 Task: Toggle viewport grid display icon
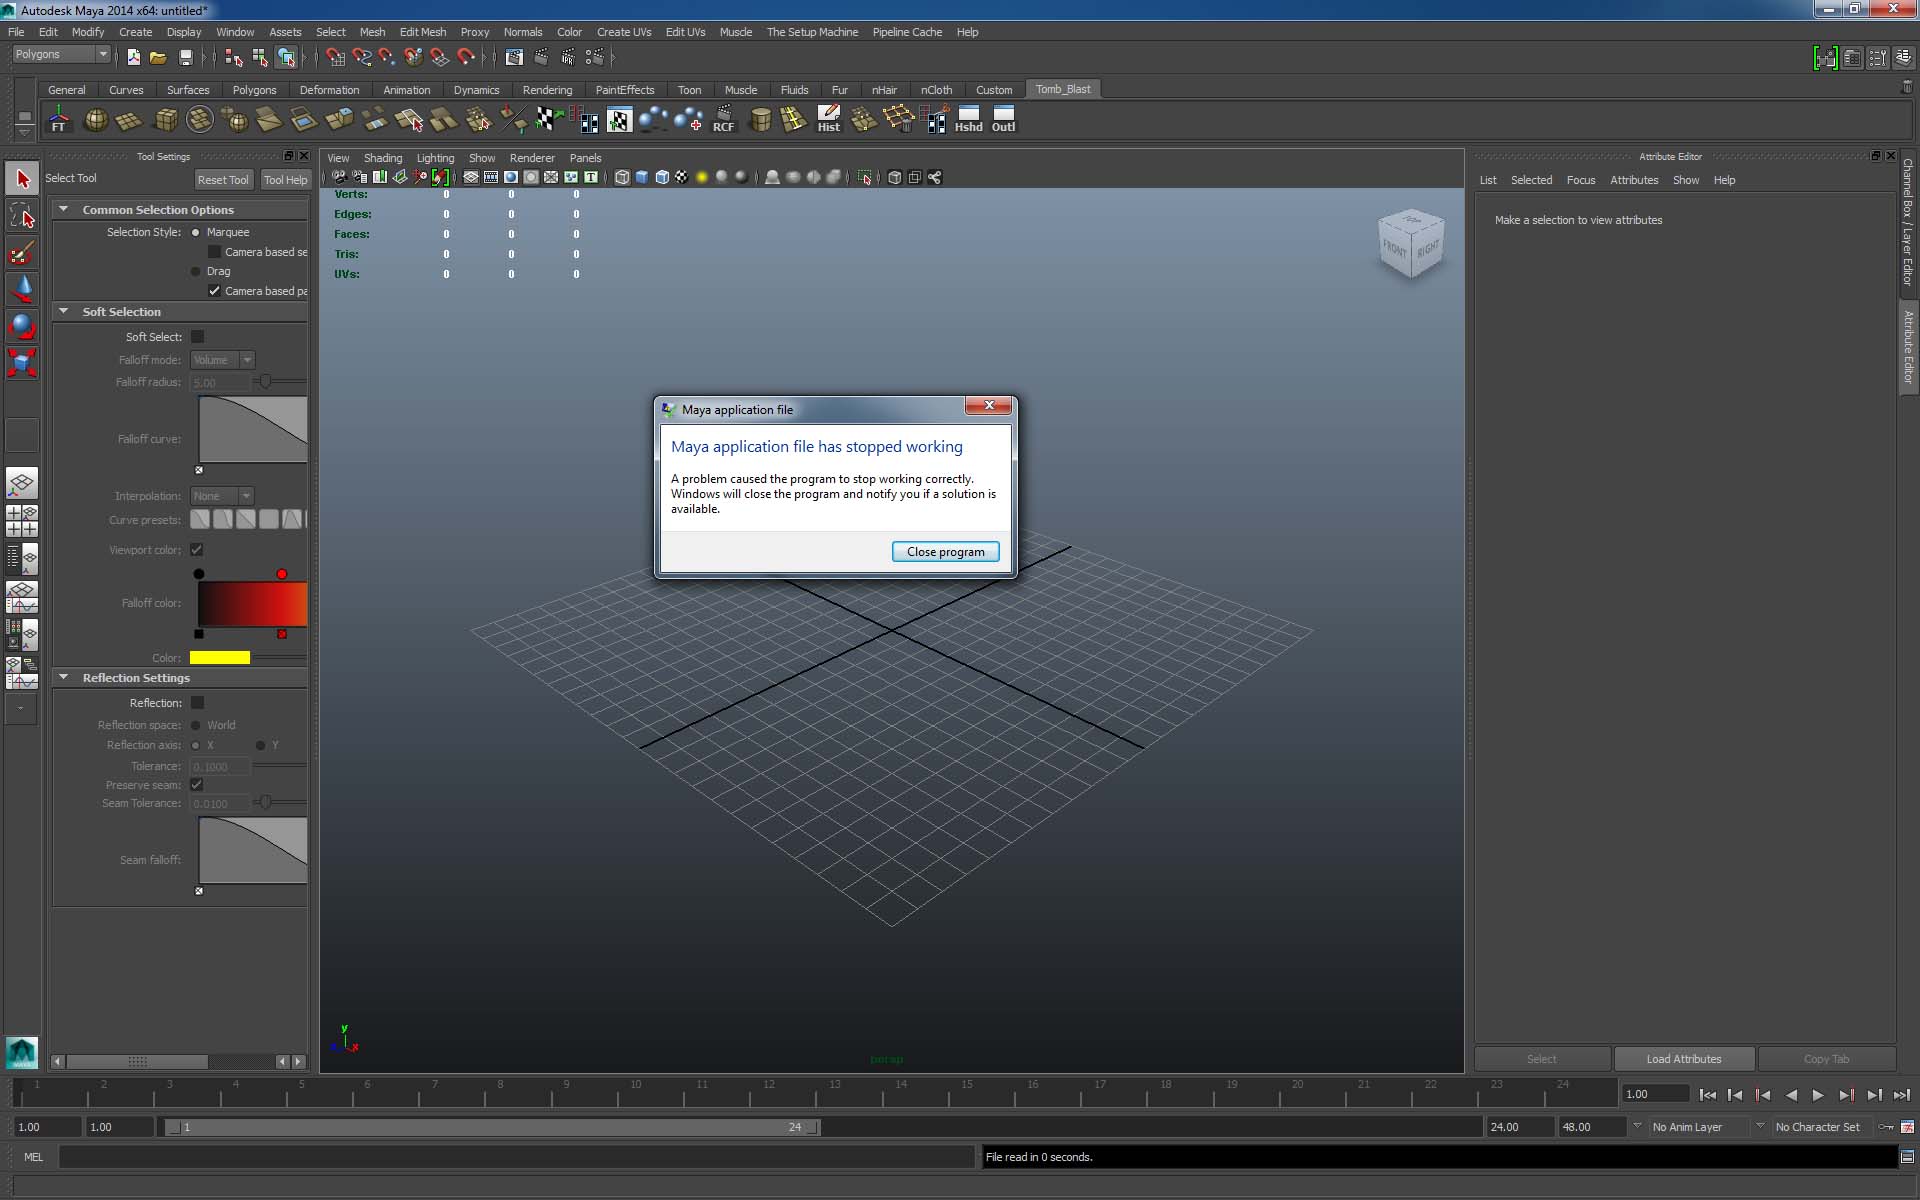471,177
